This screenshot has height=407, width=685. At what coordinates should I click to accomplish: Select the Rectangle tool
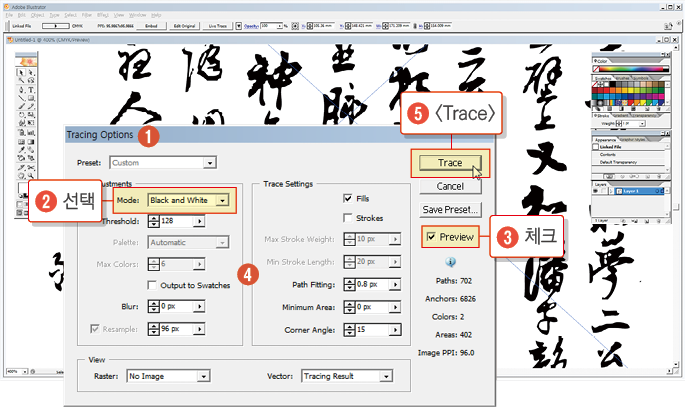(31, 98)
